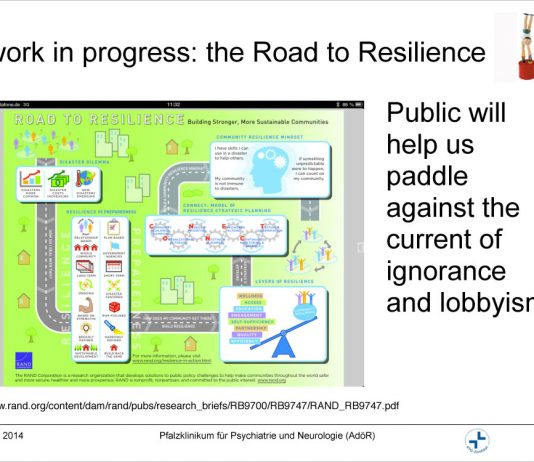Click the flashlight icon in preparedness panel

[114, 328]
